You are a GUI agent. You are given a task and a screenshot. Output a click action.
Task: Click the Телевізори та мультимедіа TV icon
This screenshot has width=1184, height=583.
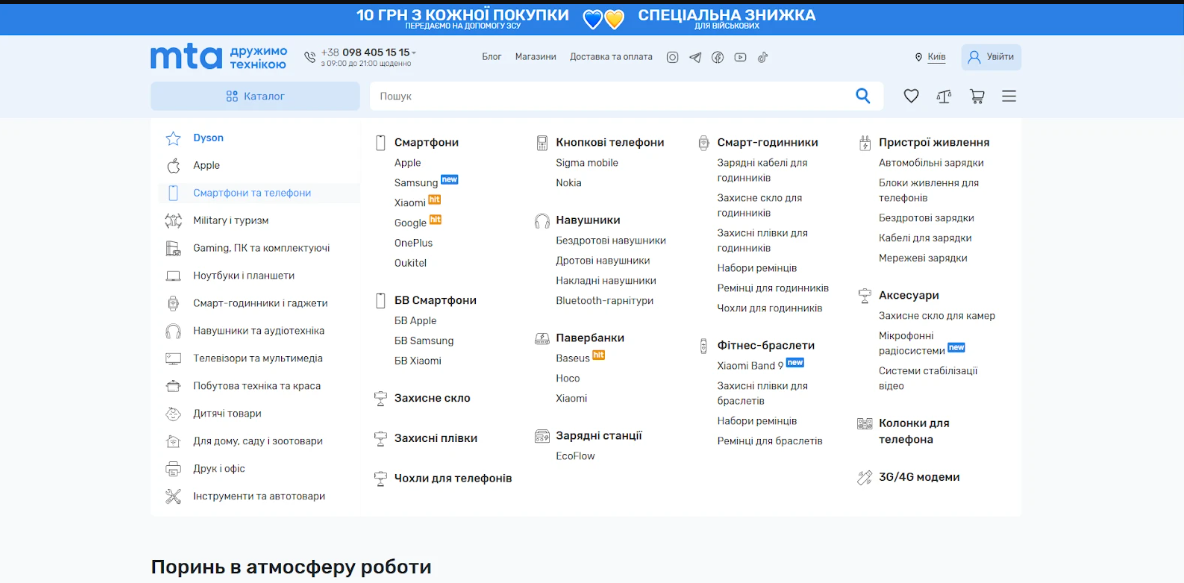(173, 358)
